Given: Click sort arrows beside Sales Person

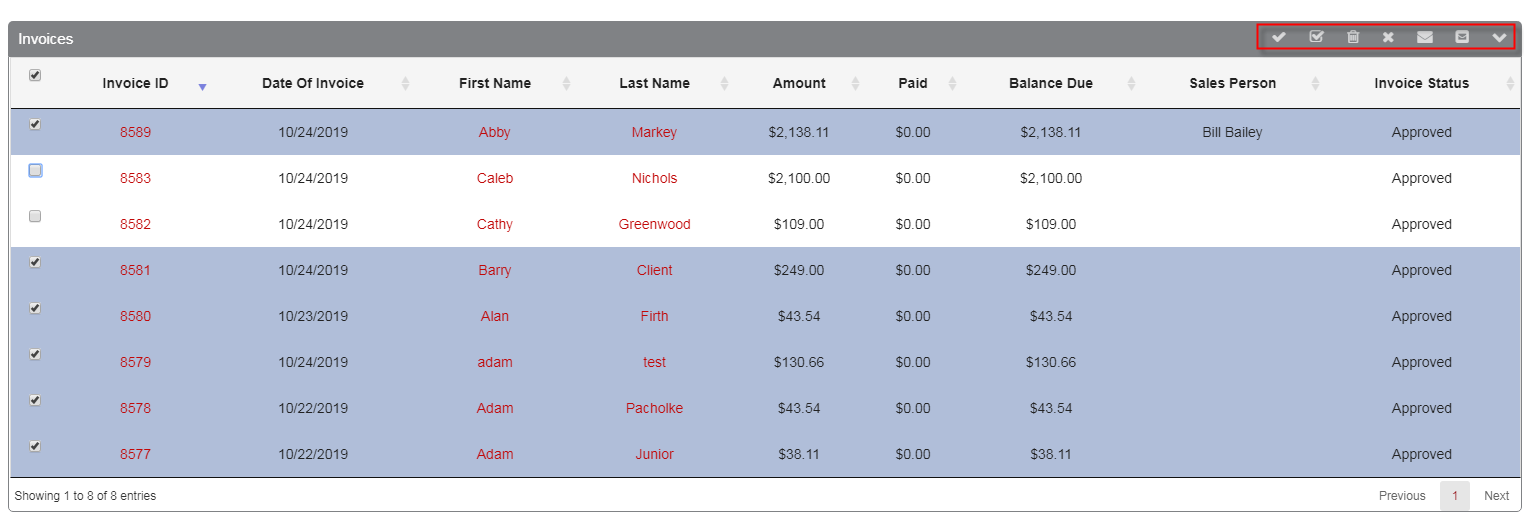Looking at the screenshot, I should click(1315, 83).
